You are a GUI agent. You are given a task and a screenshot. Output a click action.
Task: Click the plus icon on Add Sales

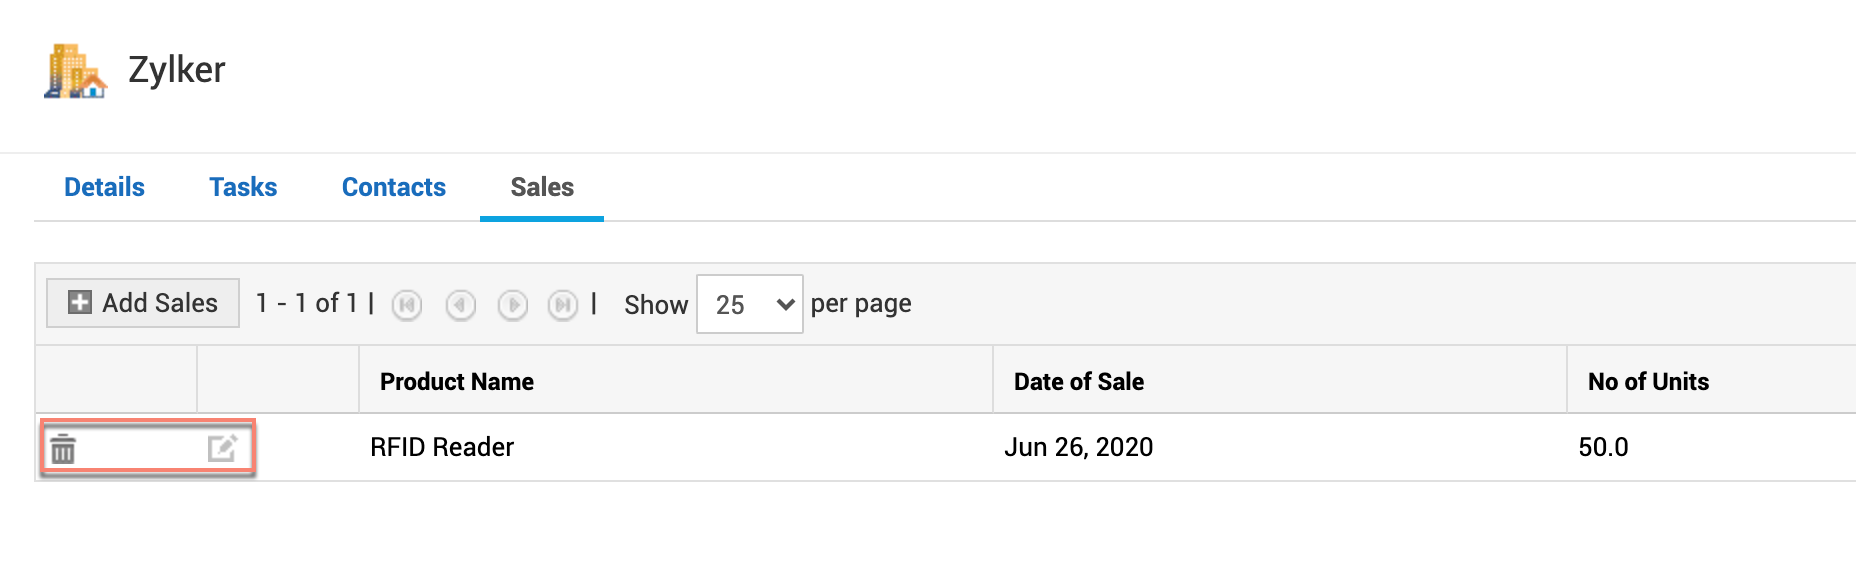(80, 302)
